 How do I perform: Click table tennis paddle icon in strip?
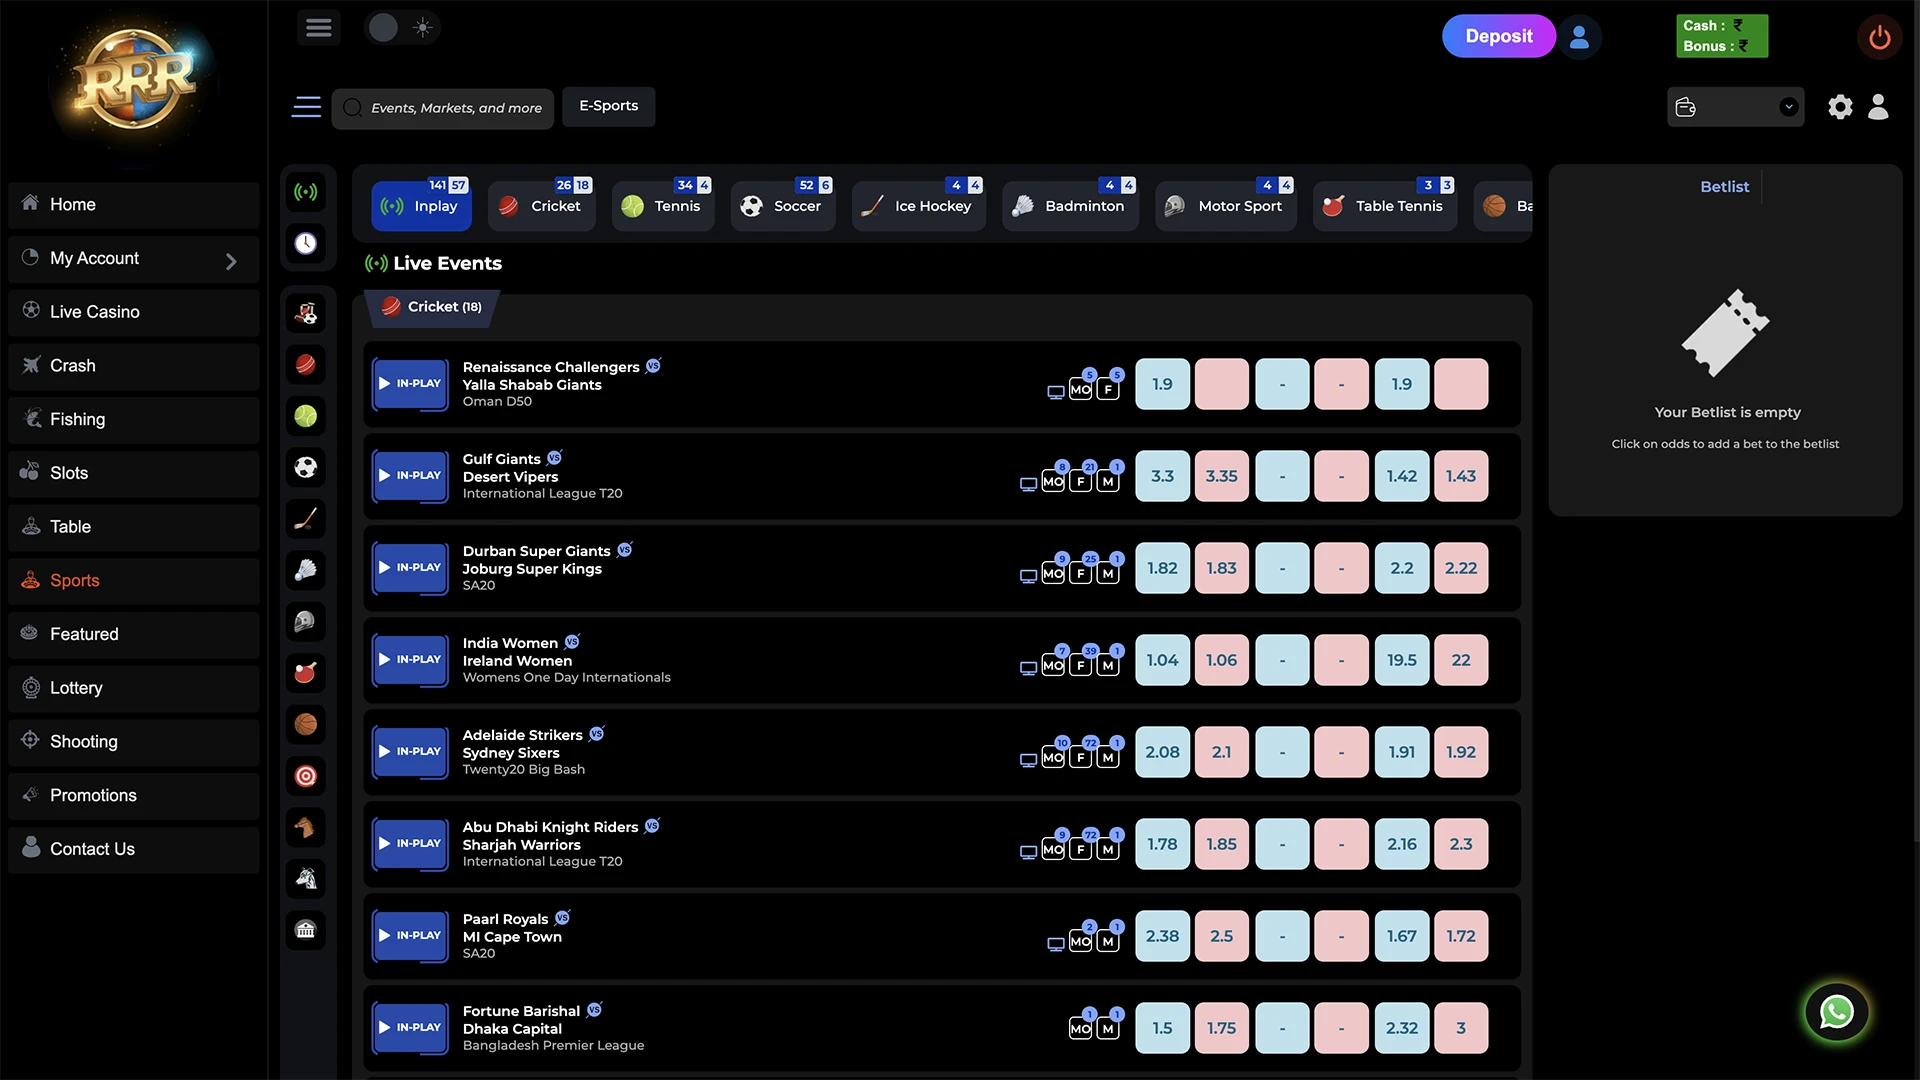coord(306,673)
